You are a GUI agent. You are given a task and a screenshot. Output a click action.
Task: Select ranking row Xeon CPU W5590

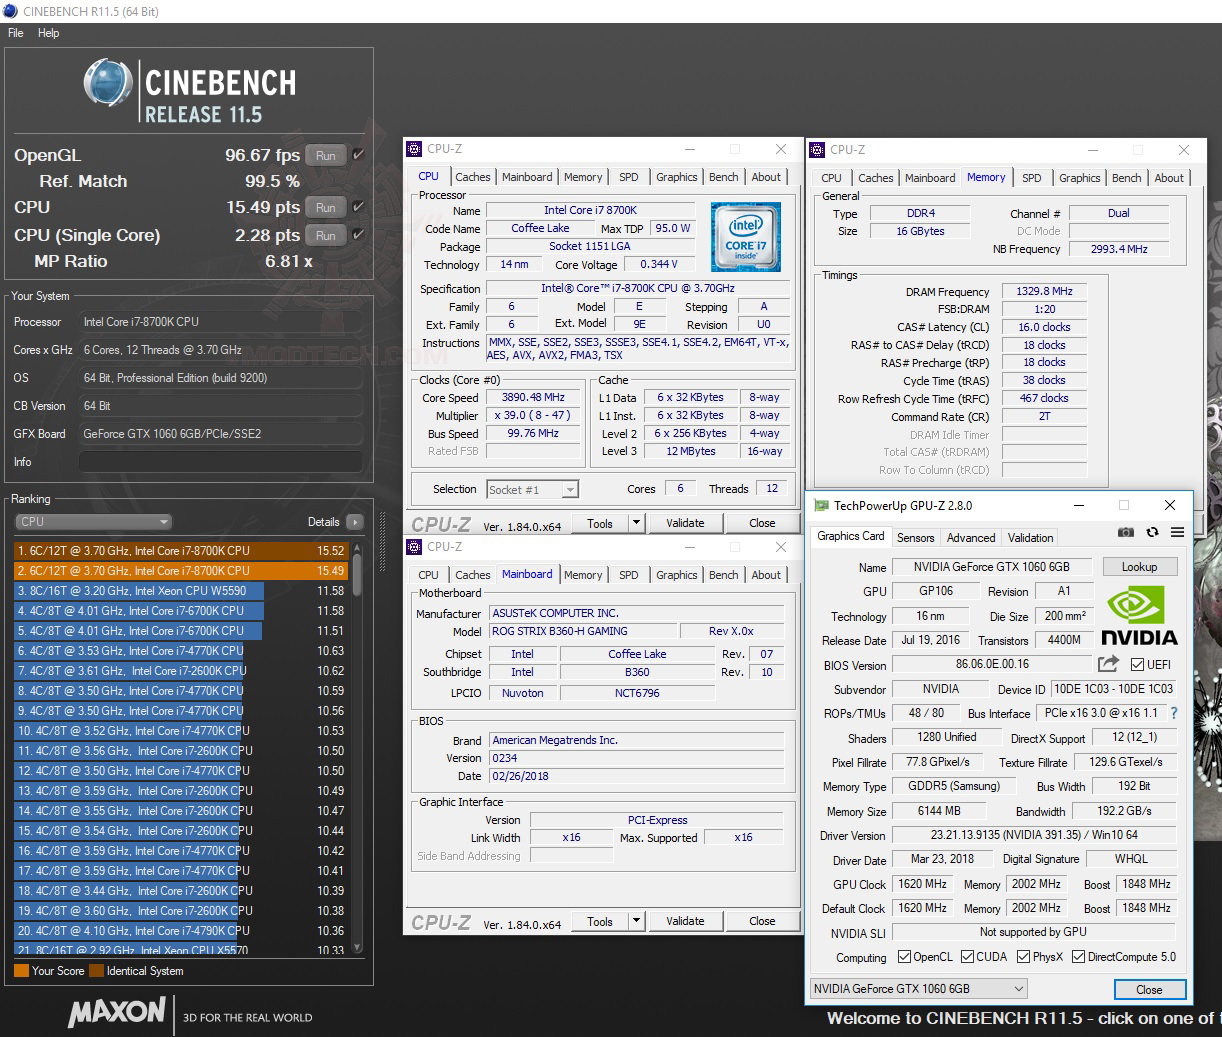[180, 590]
